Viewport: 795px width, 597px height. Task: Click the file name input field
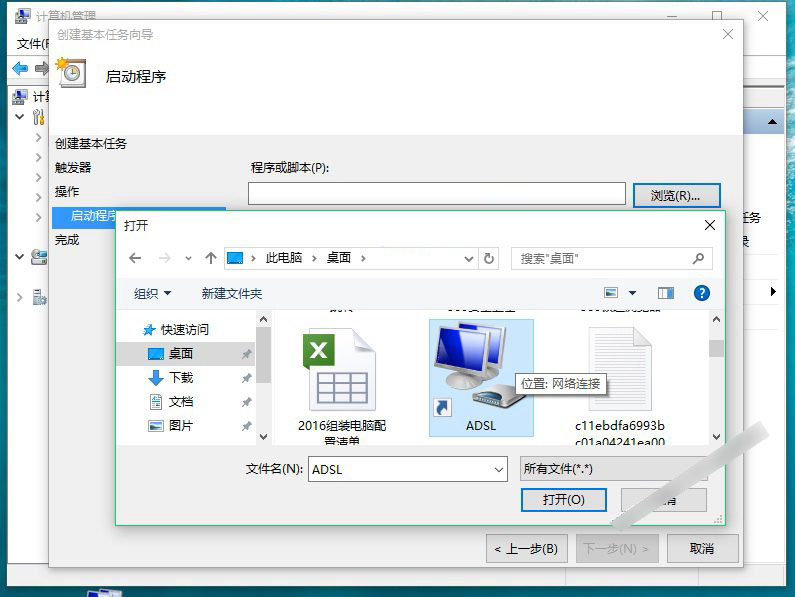pos(400,469)
